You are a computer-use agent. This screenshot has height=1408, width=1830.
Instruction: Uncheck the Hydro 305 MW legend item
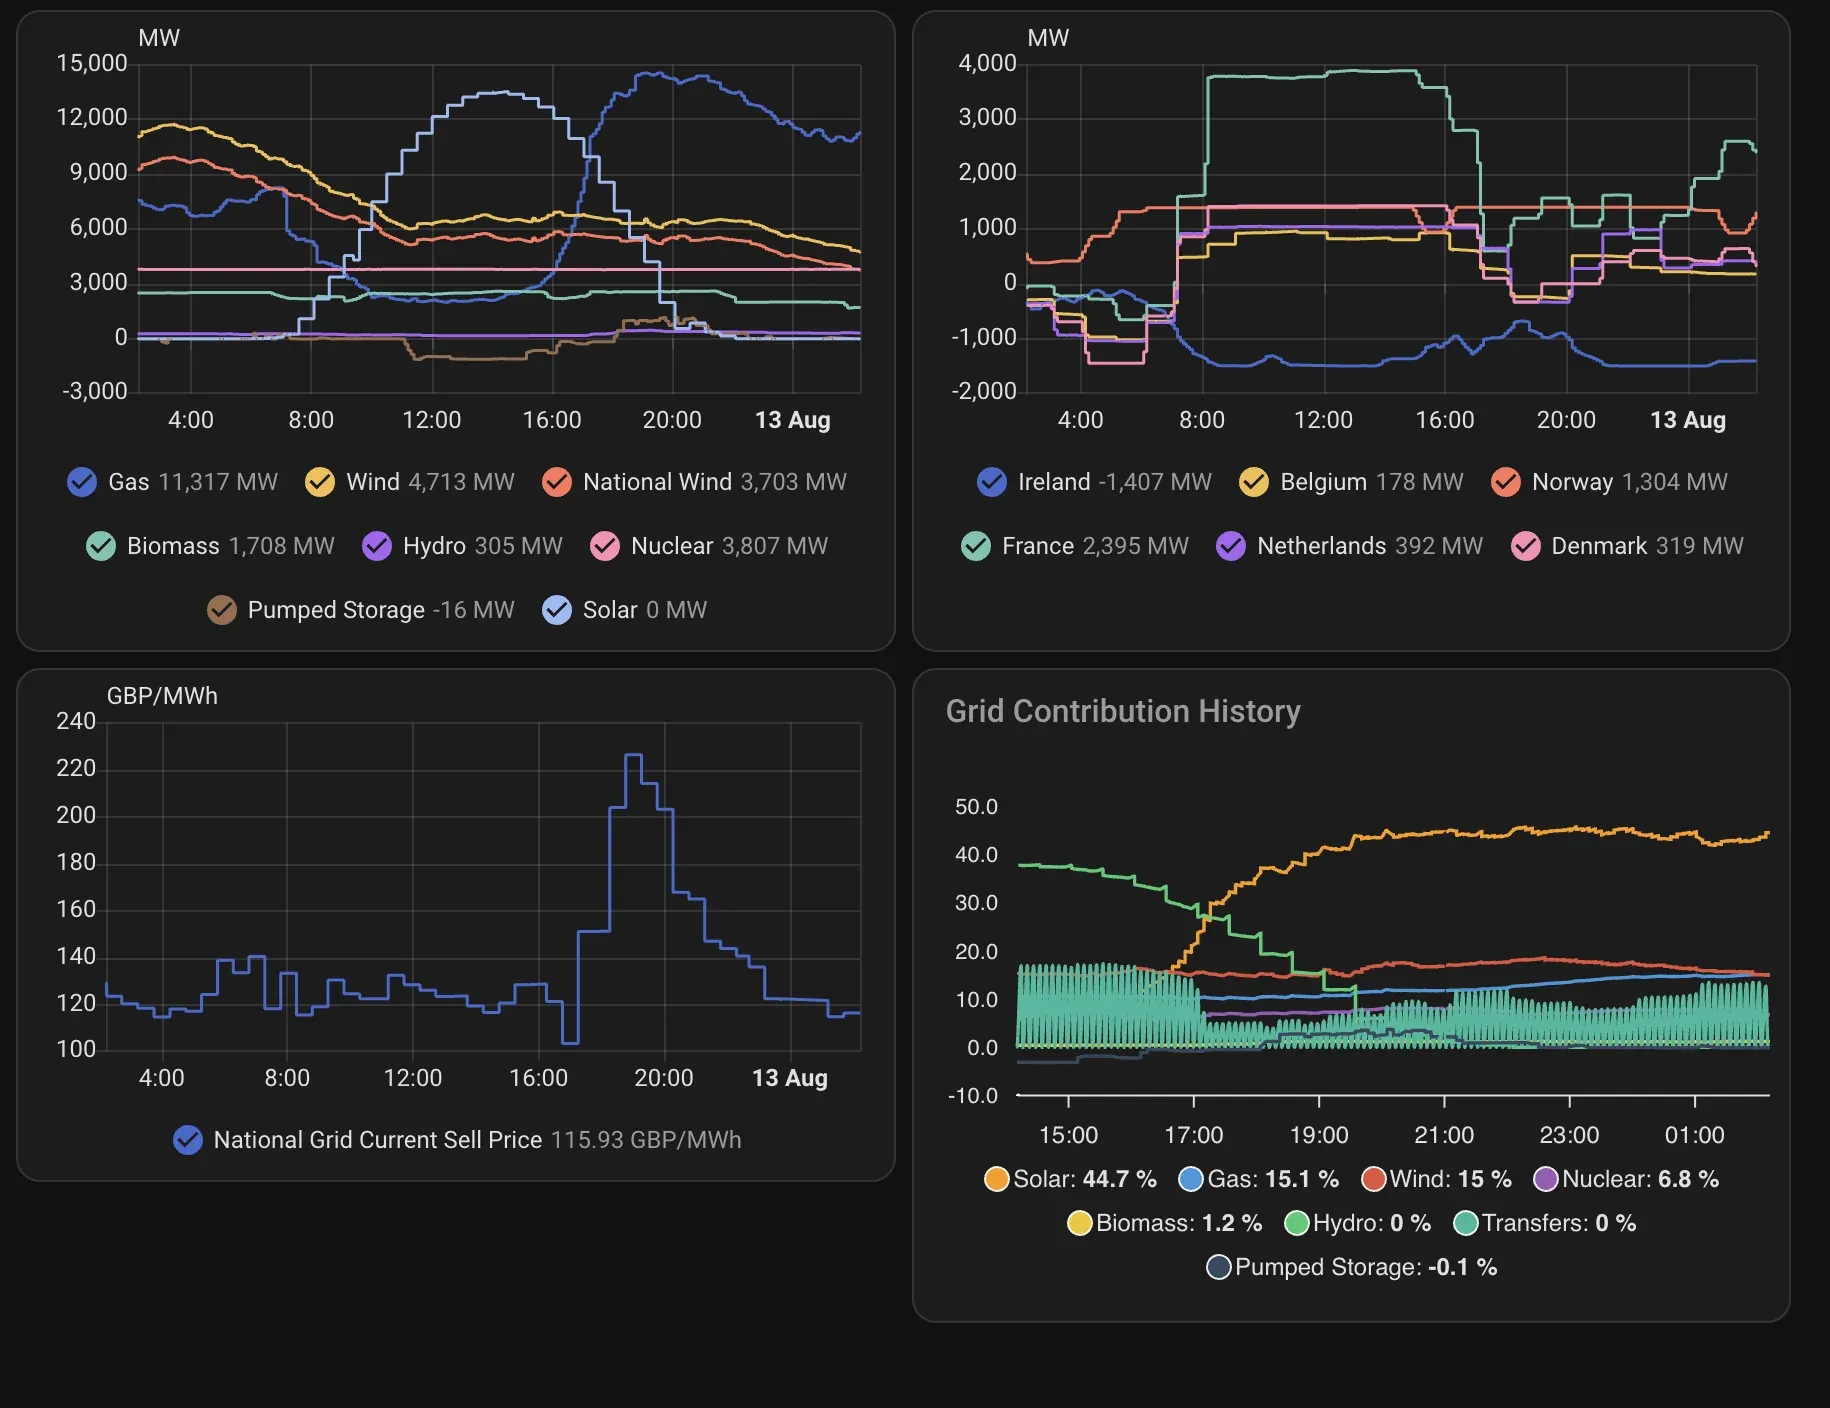coord(377,546)
